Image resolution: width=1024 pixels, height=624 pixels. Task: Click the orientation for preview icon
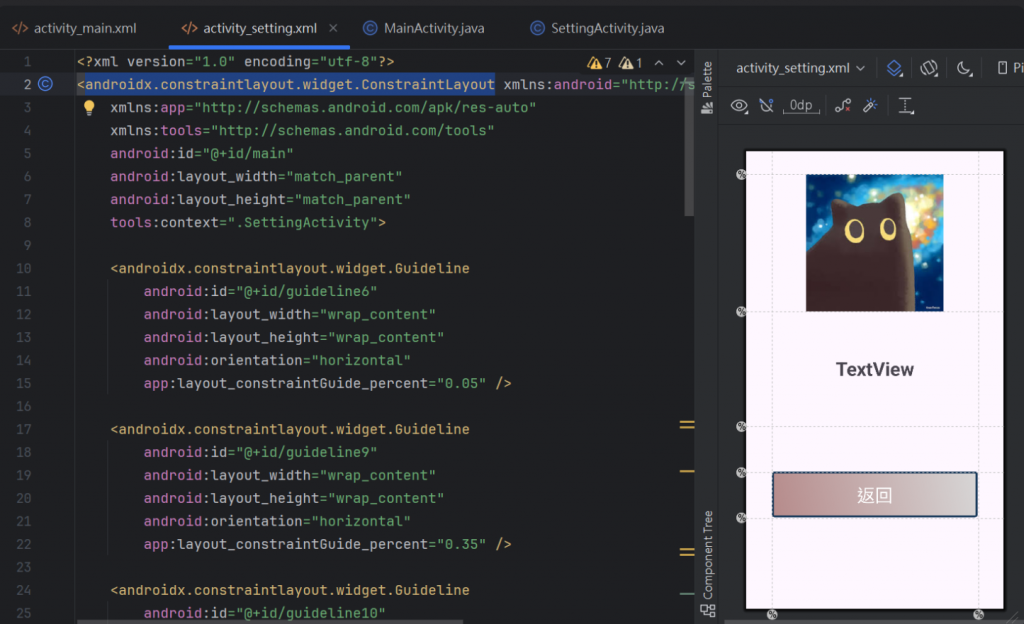tap(929, 68)
